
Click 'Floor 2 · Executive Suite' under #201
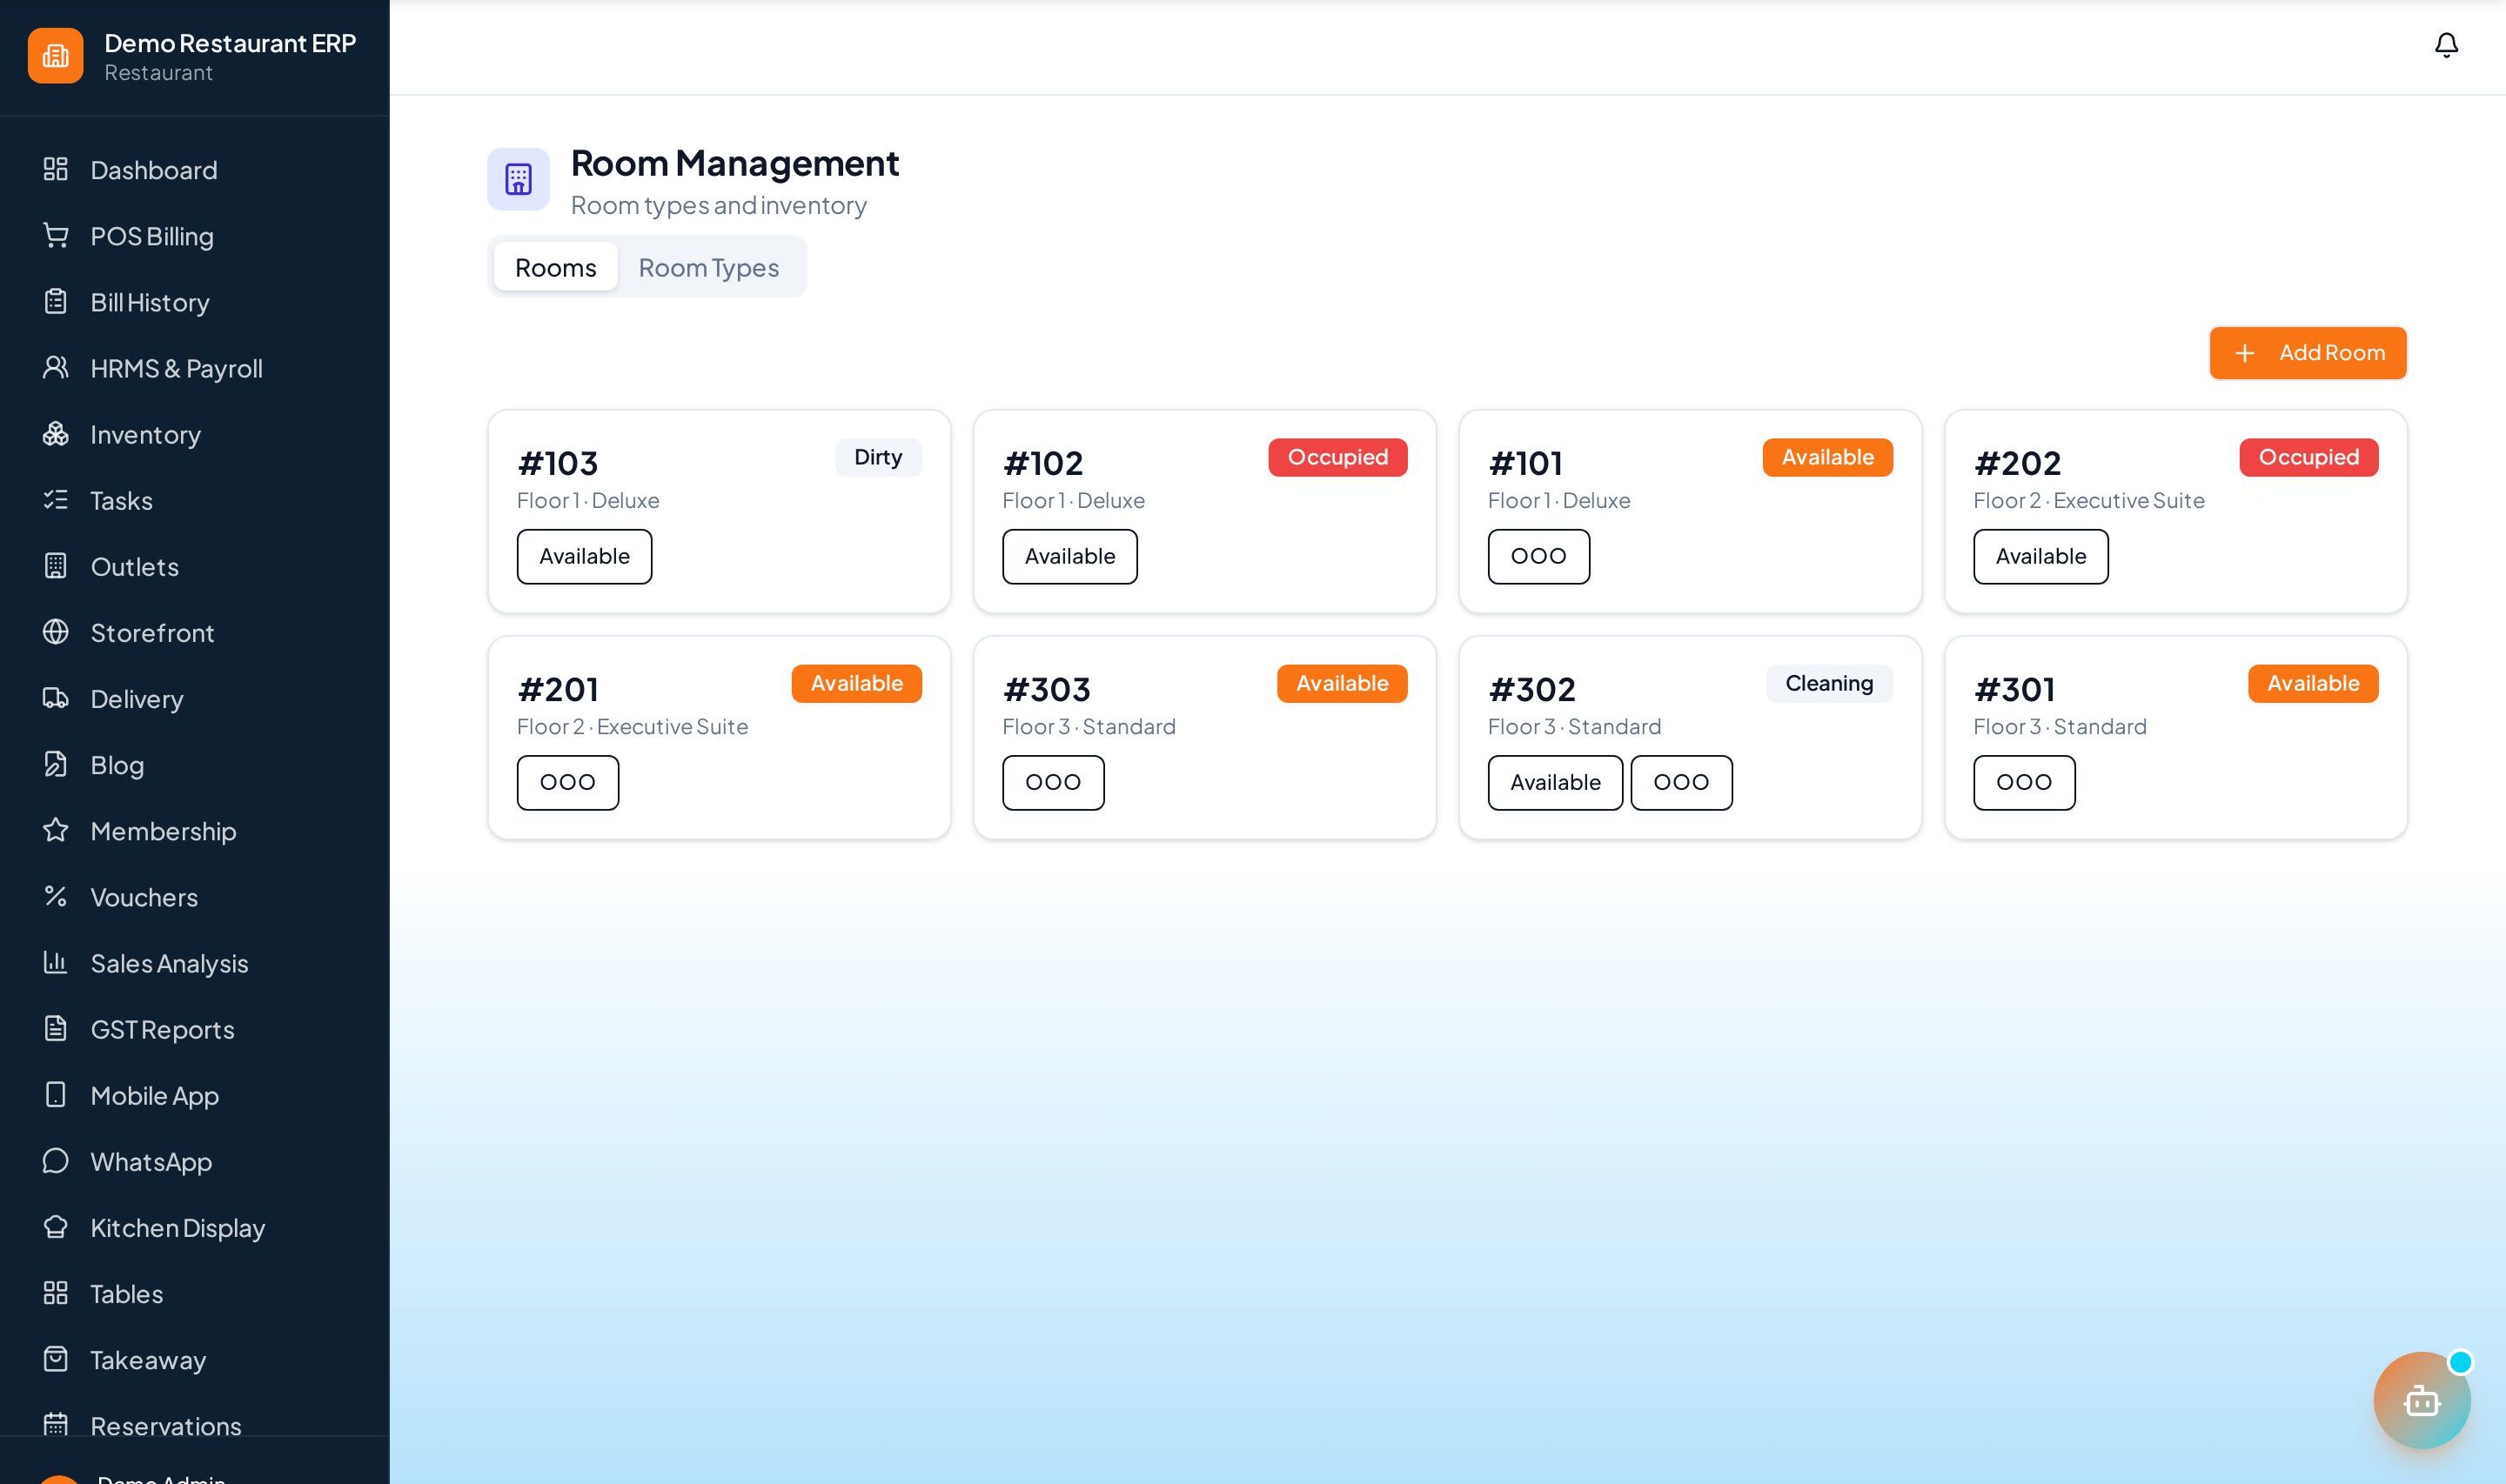pos(632,726)
